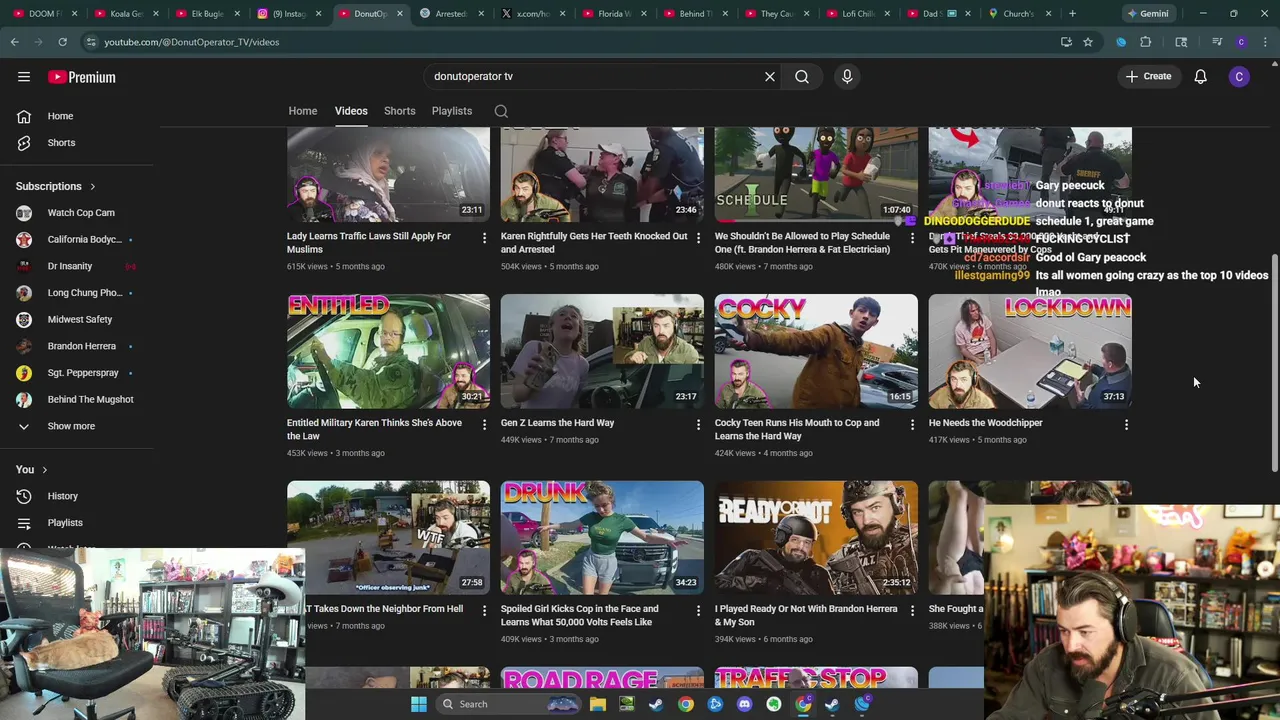Open the Windows Start menu
Image resolution: width=1280 pixels, height=720 pixels.
(x=419, y=704)
